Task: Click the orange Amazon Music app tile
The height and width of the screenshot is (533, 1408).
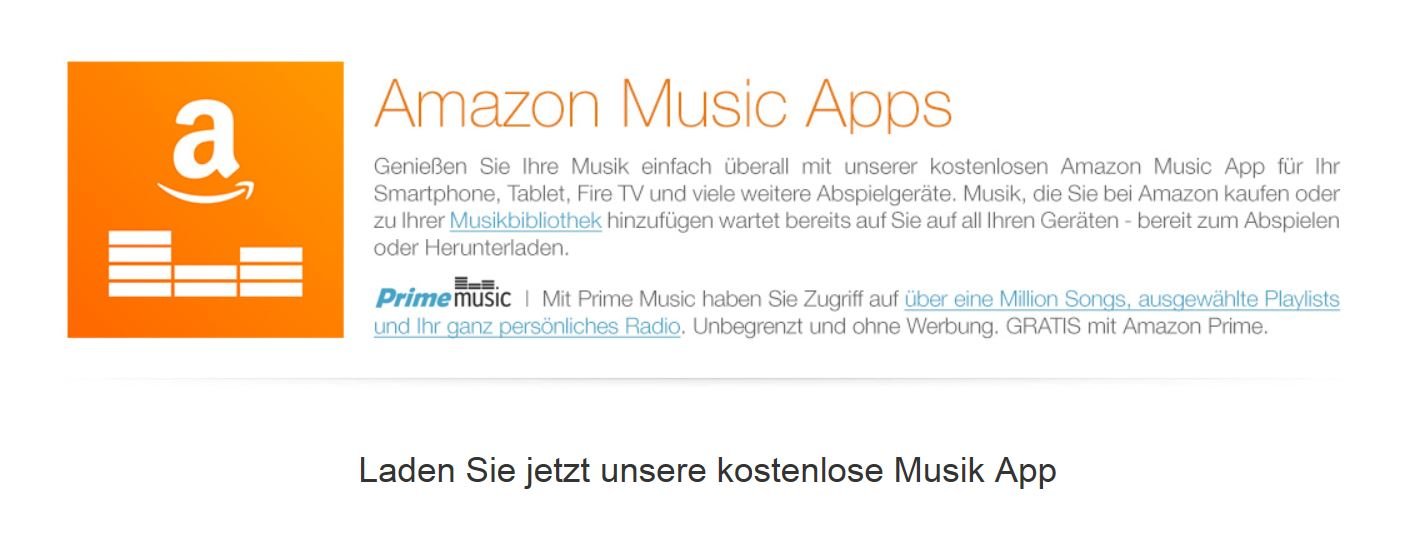Action: coord(205,199)
